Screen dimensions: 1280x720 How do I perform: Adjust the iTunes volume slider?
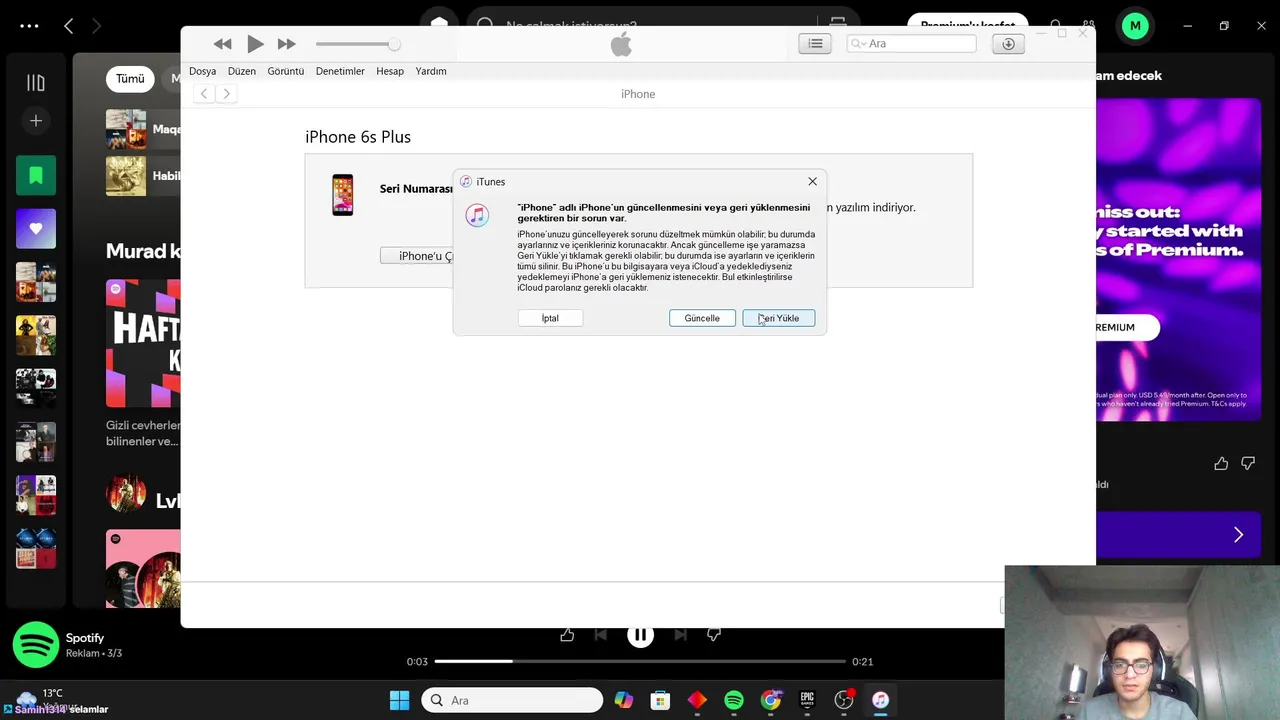(358, 44)
